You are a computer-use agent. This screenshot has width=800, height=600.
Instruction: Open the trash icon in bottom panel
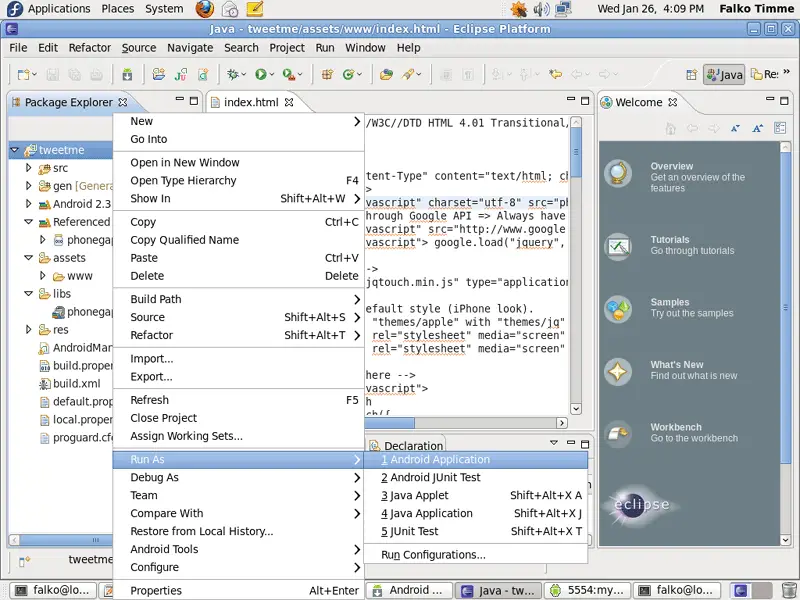pyautogui.click(x=789, y=590)
